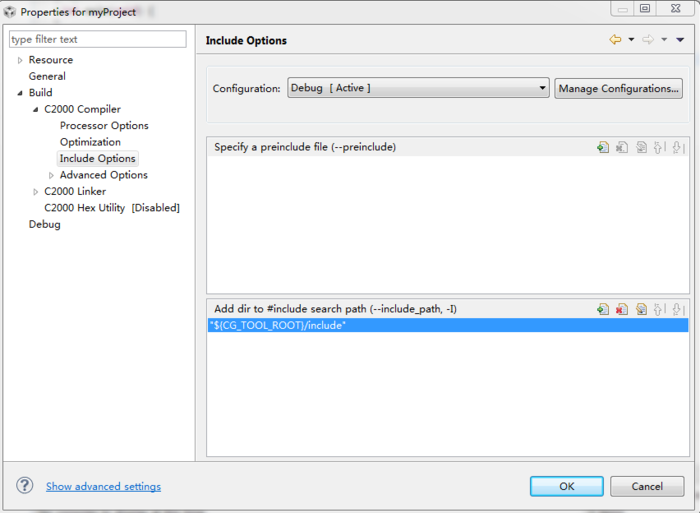Image resolution: width=700 pixels, height=513 pixels.
Task: Click Manage Configurations button
Action: (619, 88)
